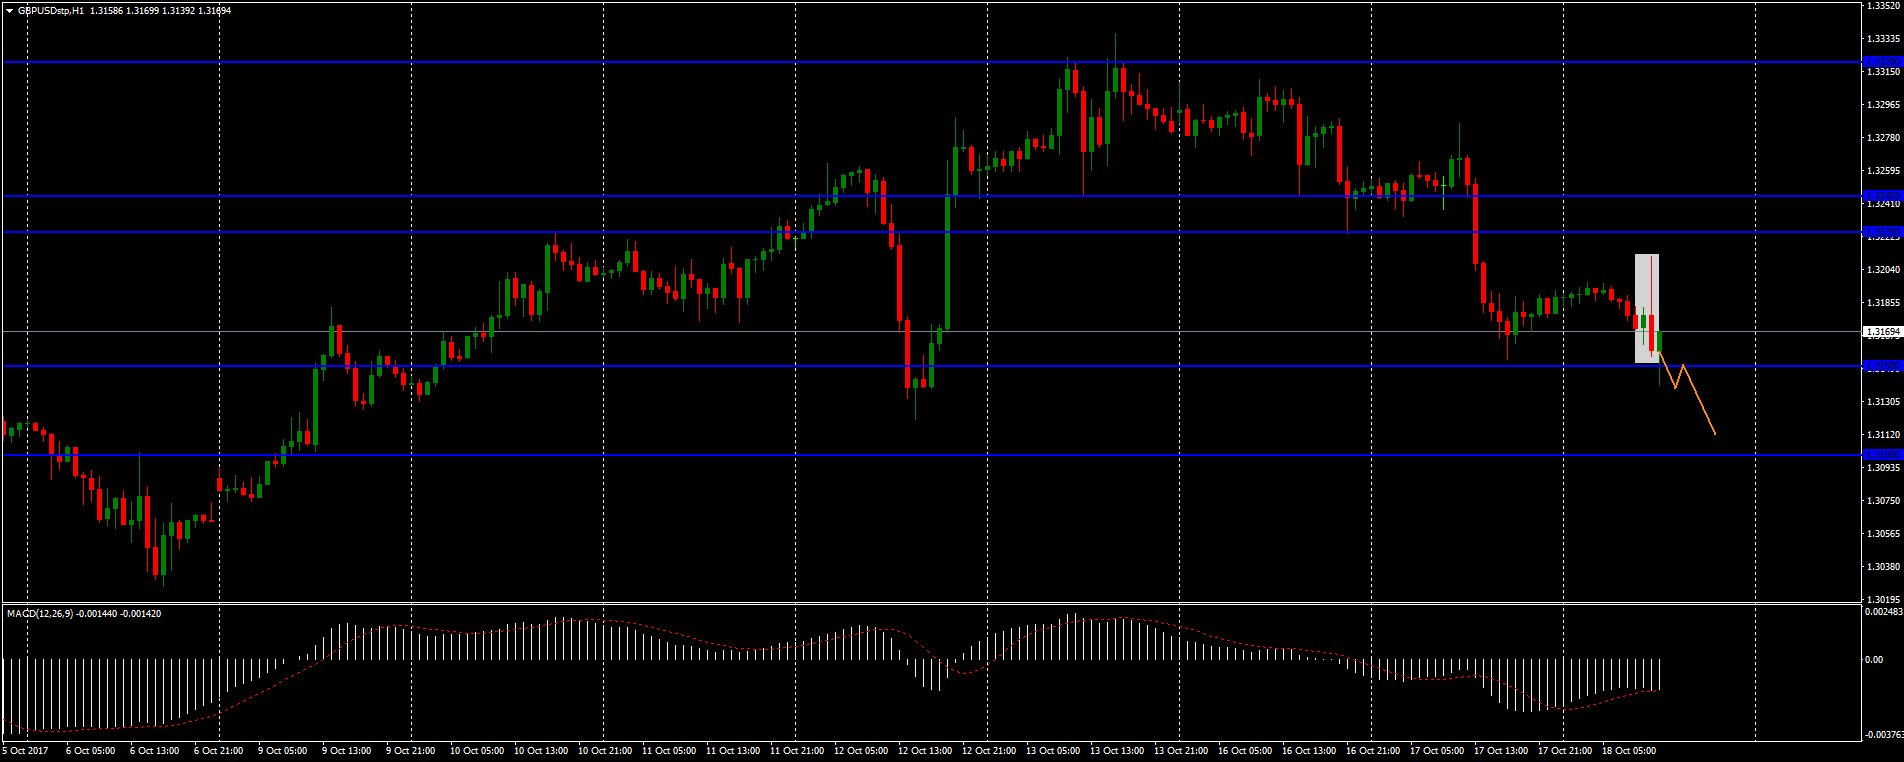Click the 6 Oct 05:00 time label
The width and height of the screenshot is (1904, 762).
coord(91,750)
